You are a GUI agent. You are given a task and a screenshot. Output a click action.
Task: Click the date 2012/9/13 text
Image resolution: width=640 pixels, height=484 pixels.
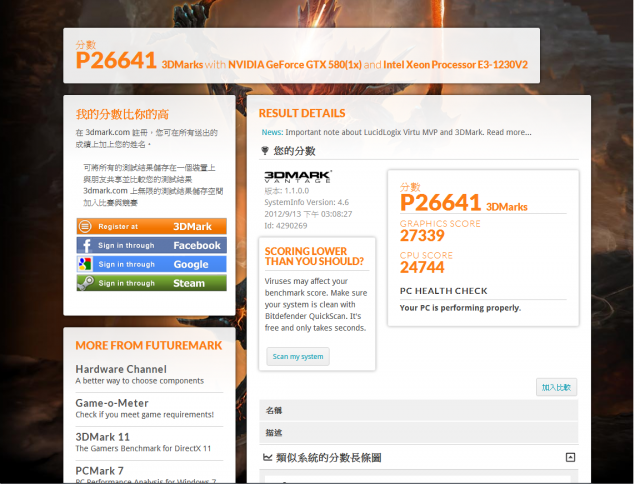(308, 214)
